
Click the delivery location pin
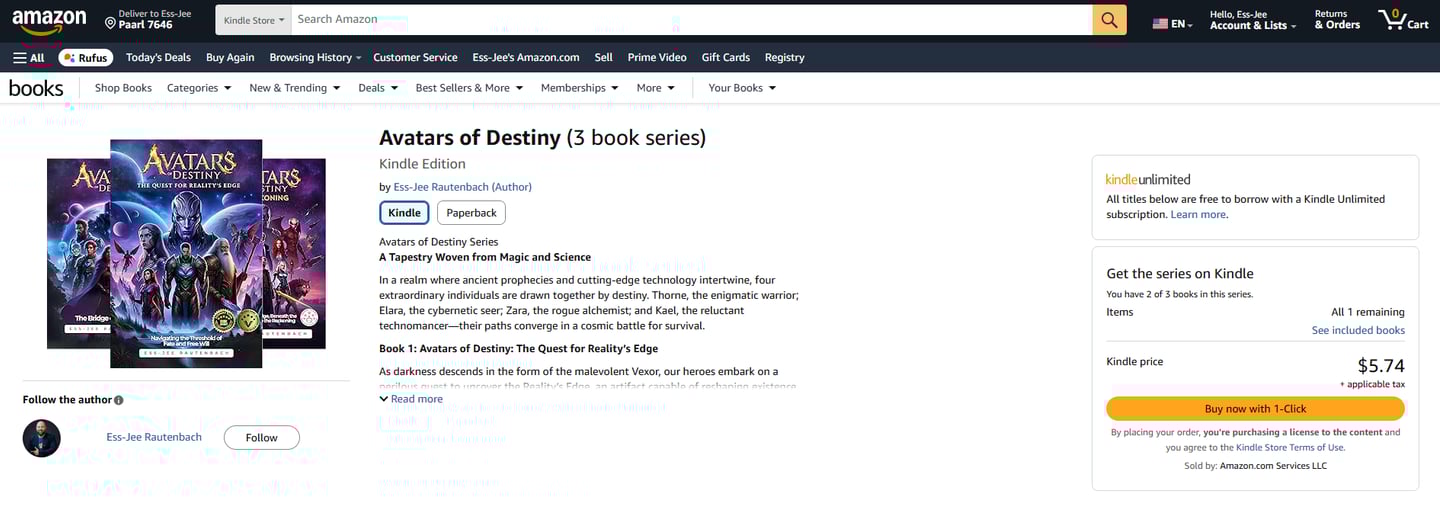point(110,23)
